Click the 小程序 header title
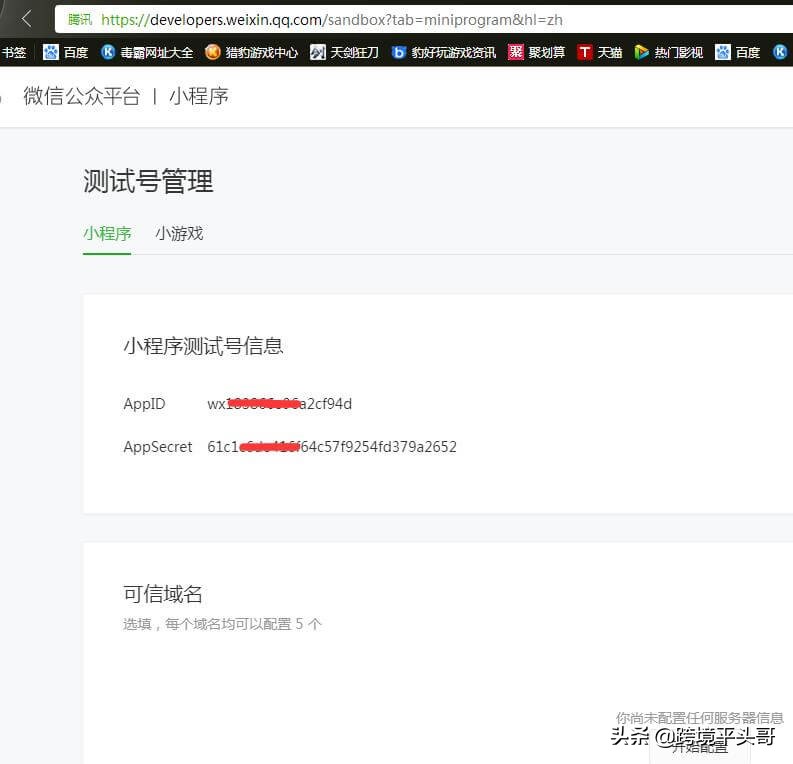793x764 pixels. [199, 96]
